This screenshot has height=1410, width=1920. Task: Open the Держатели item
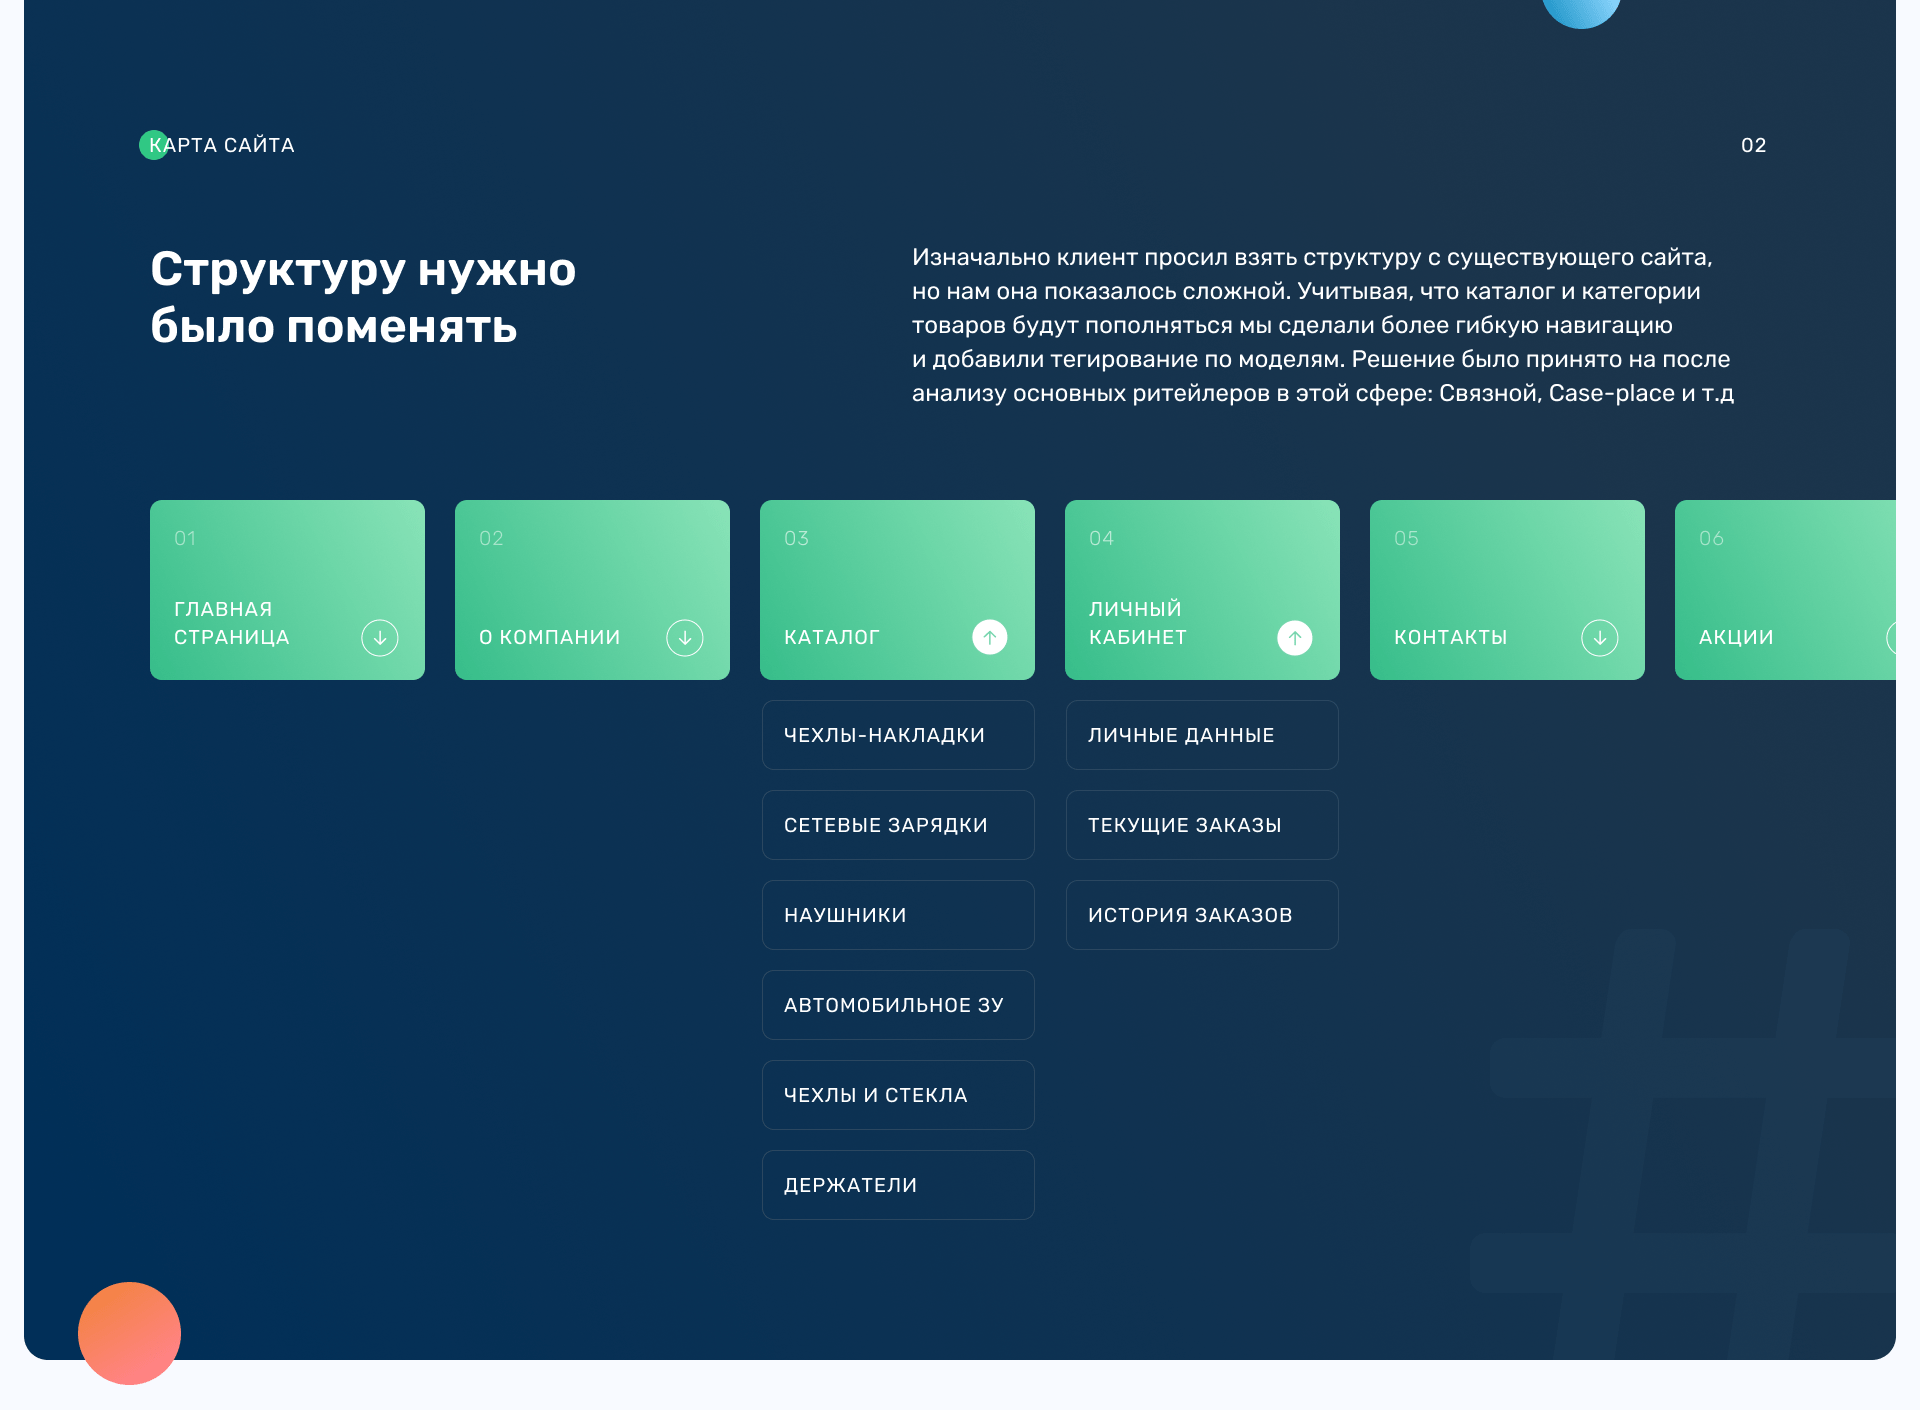click(897, 1185)
